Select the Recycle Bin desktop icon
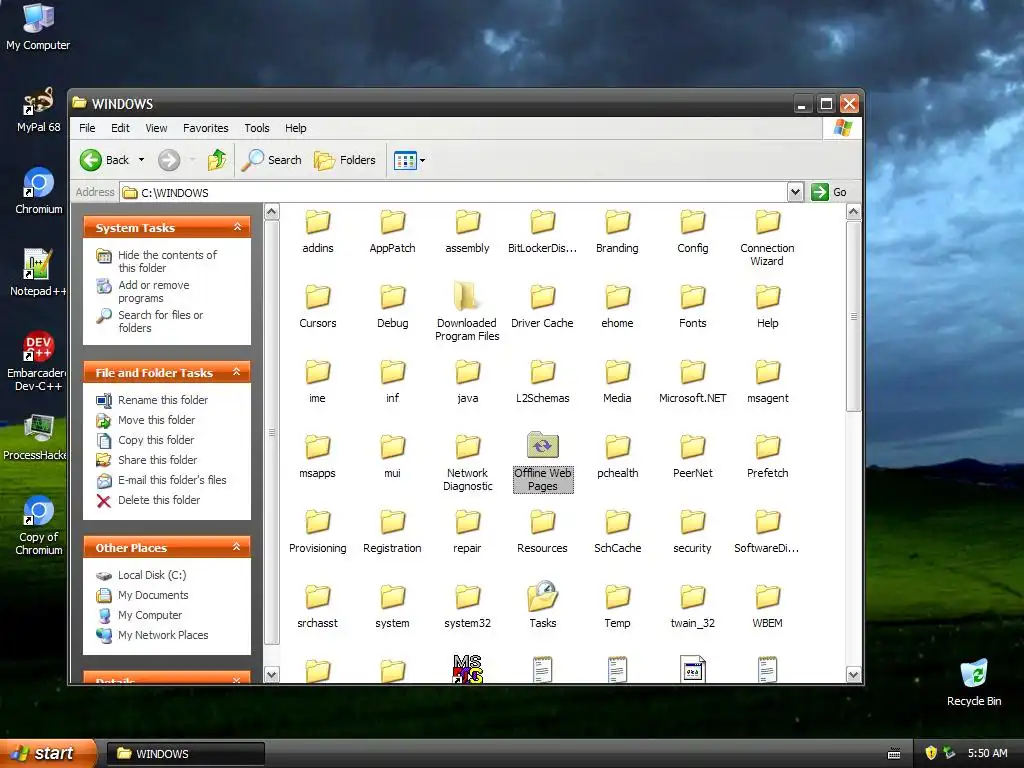Viewport: 1024px width, 768px height. (x=974, y=682)
